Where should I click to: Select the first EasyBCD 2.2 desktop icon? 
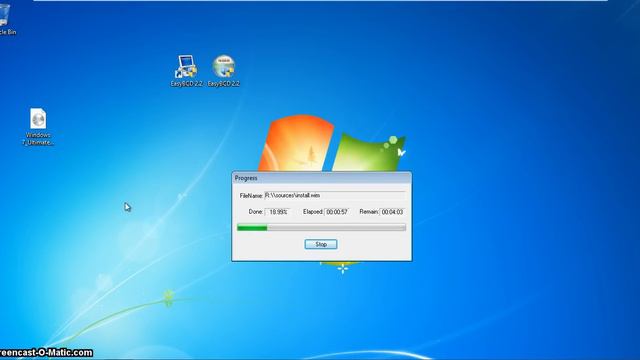[x=186, y=71]
